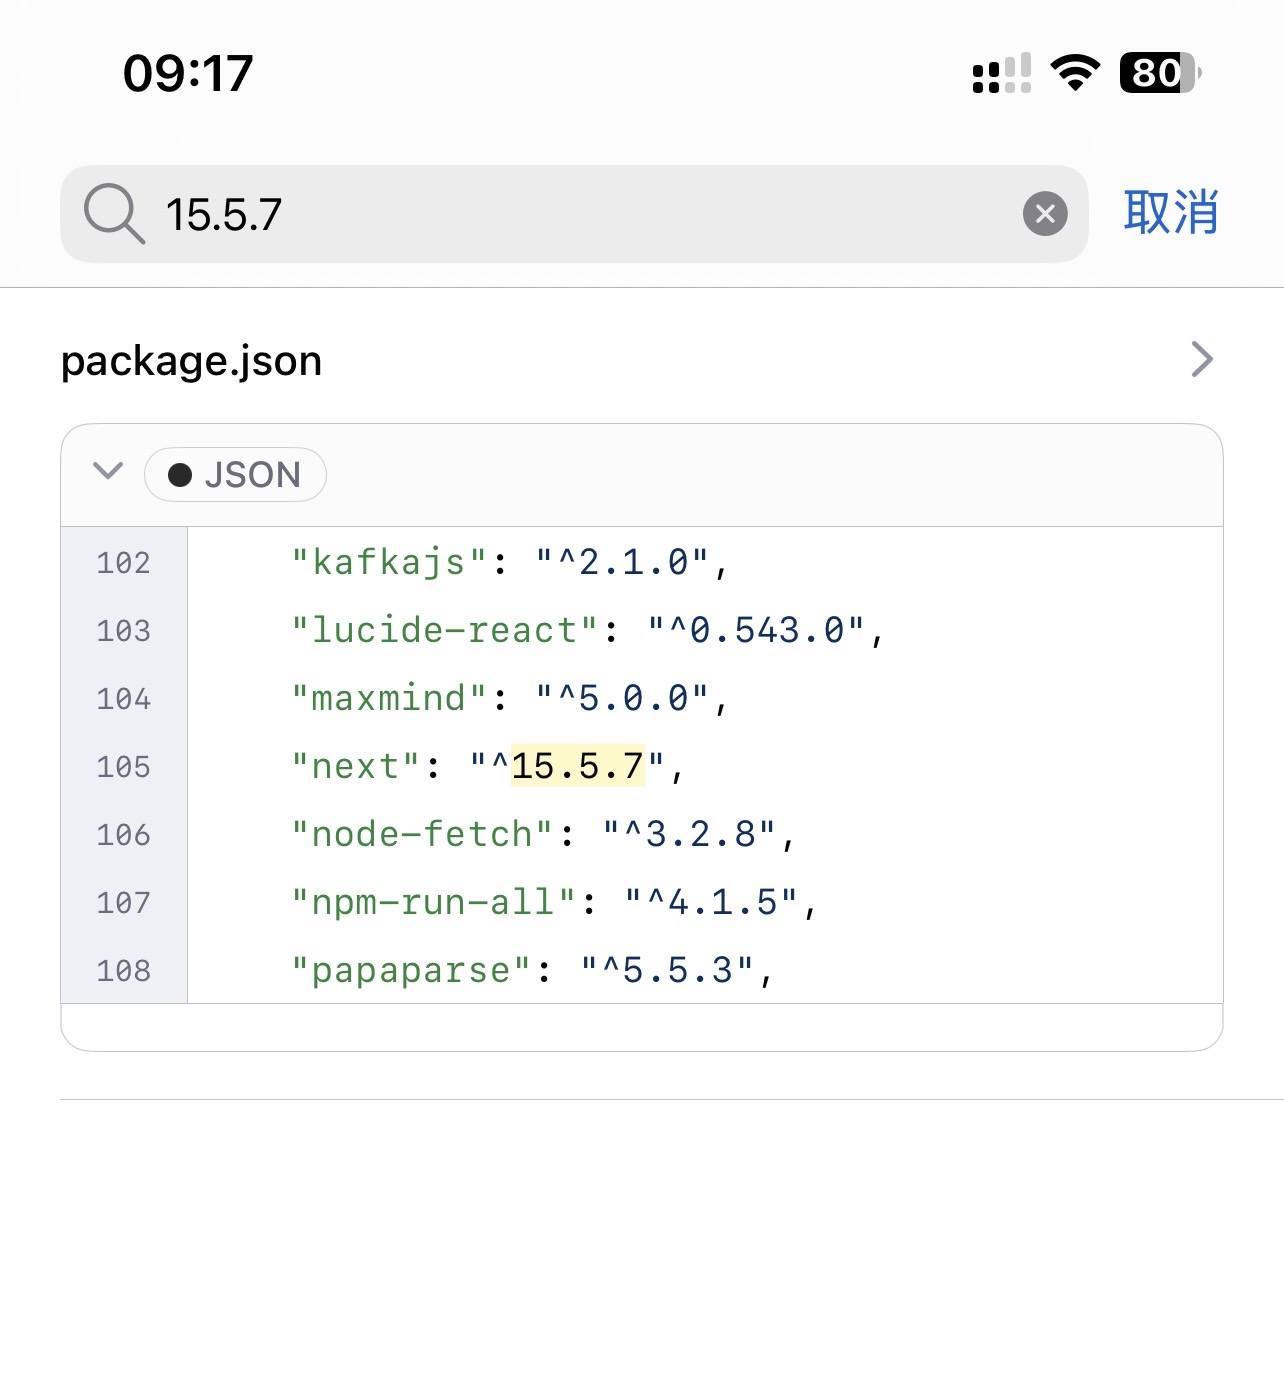The image size is (1284, 1382).
Task: Tap the JSON language badge
Action: (x=235, y=475)
